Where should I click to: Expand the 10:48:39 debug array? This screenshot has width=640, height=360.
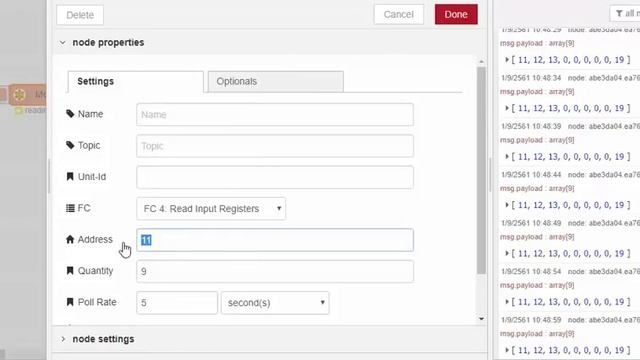click(507, 157)
